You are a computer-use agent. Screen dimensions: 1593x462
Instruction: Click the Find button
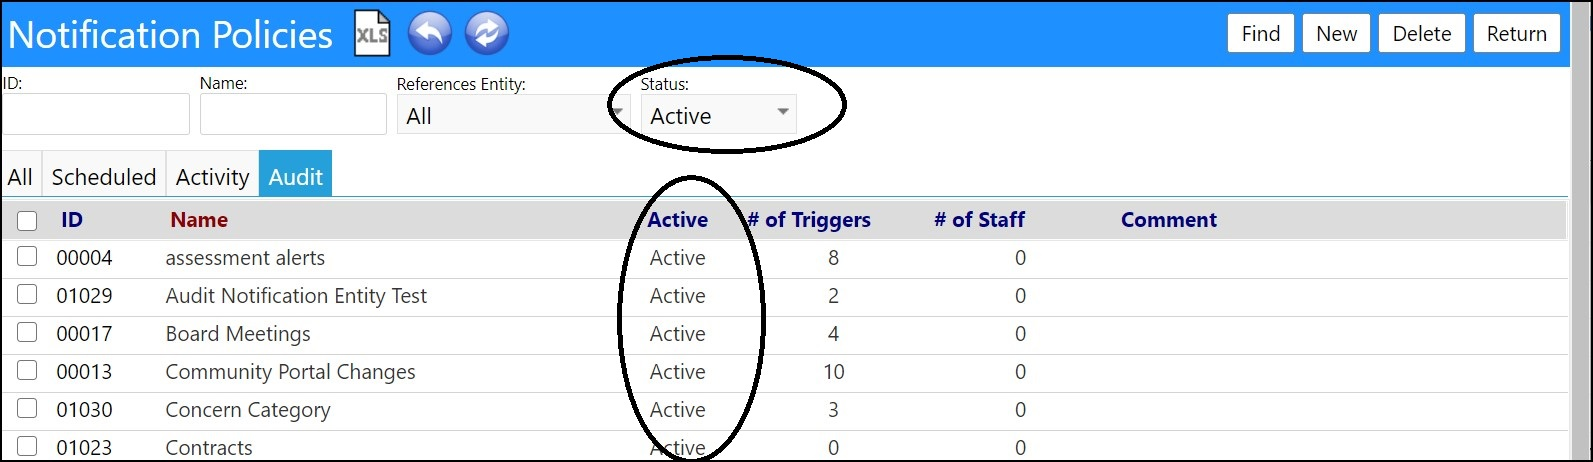tap(1261, 34)
